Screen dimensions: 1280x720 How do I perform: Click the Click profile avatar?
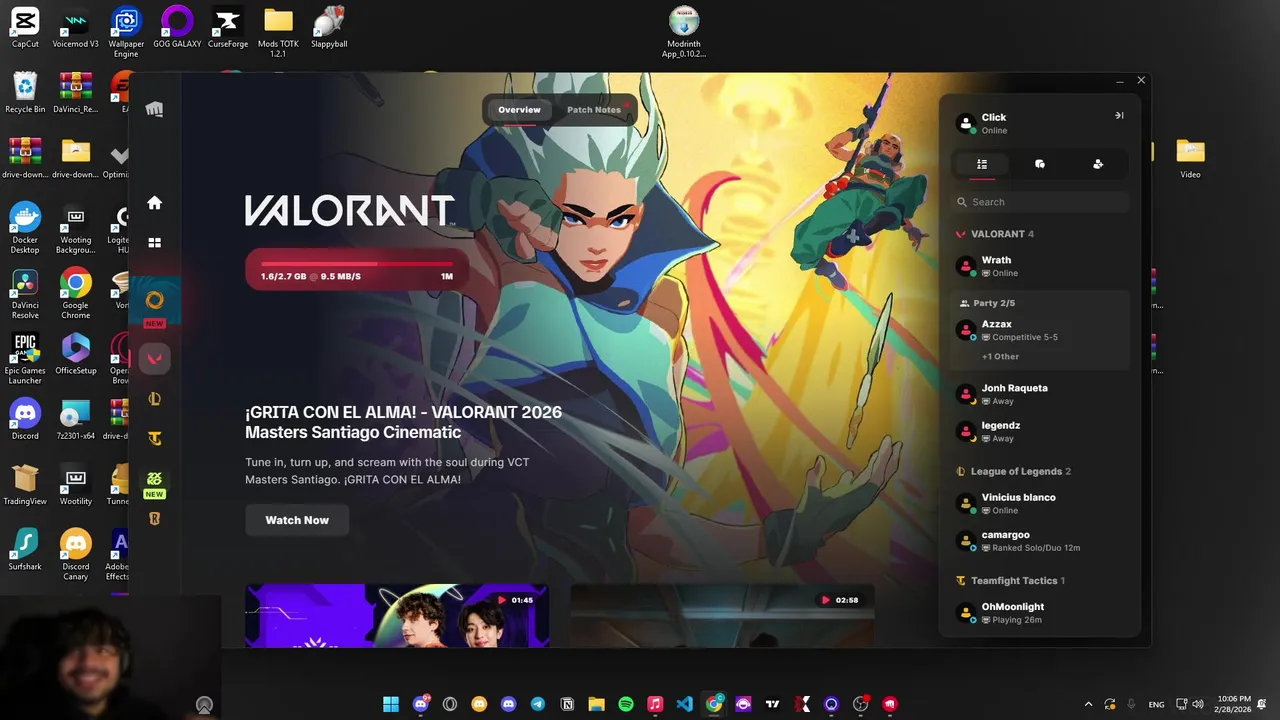(966, 123)
